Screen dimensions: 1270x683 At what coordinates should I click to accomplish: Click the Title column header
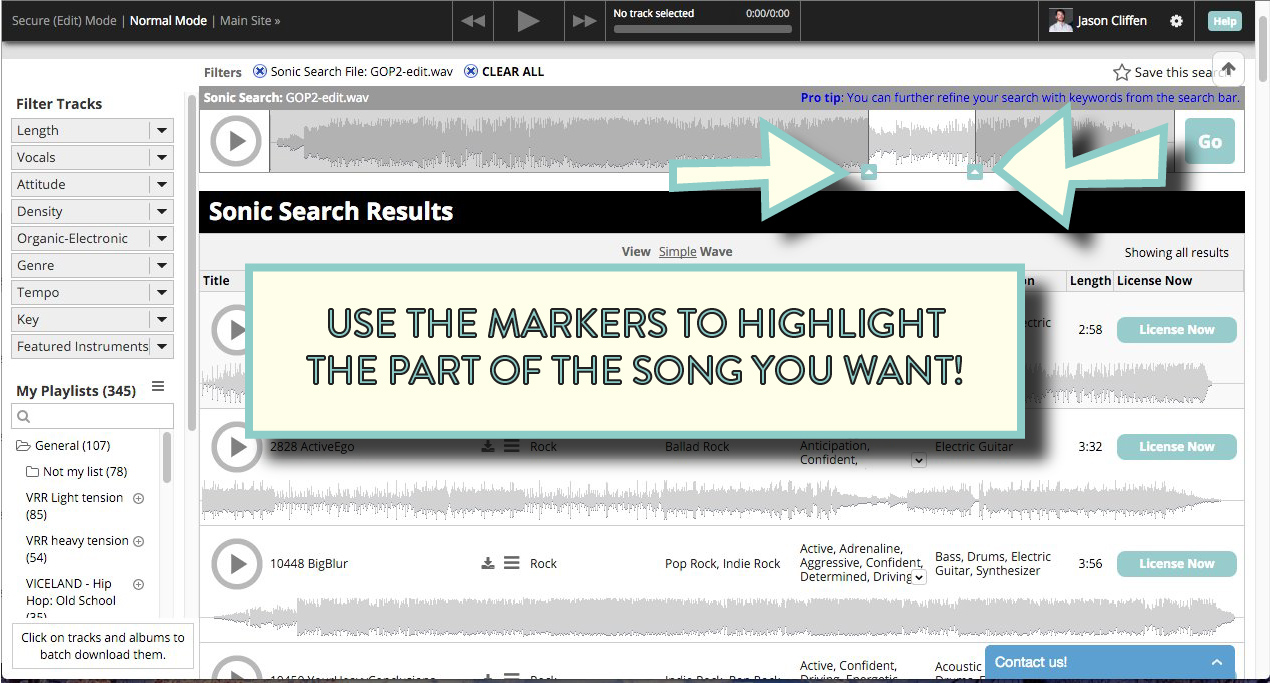click(217, 281)
